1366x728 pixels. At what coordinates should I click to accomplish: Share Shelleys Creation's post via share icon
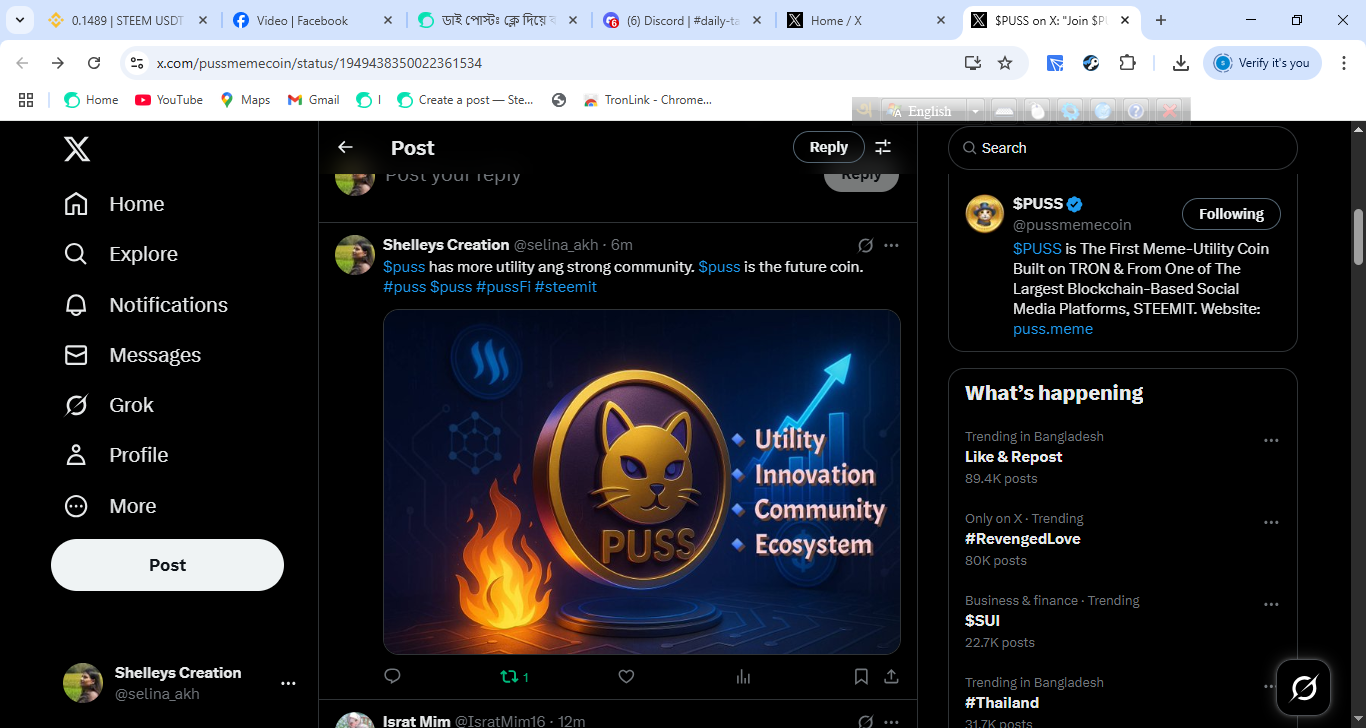pyautogui.click(x=891, y=676)
